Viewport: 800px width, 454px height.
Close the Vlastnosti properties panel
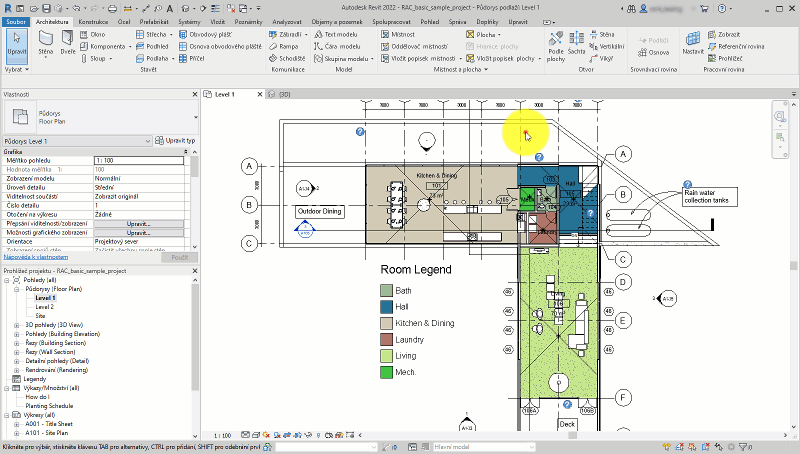click(194, 94)
